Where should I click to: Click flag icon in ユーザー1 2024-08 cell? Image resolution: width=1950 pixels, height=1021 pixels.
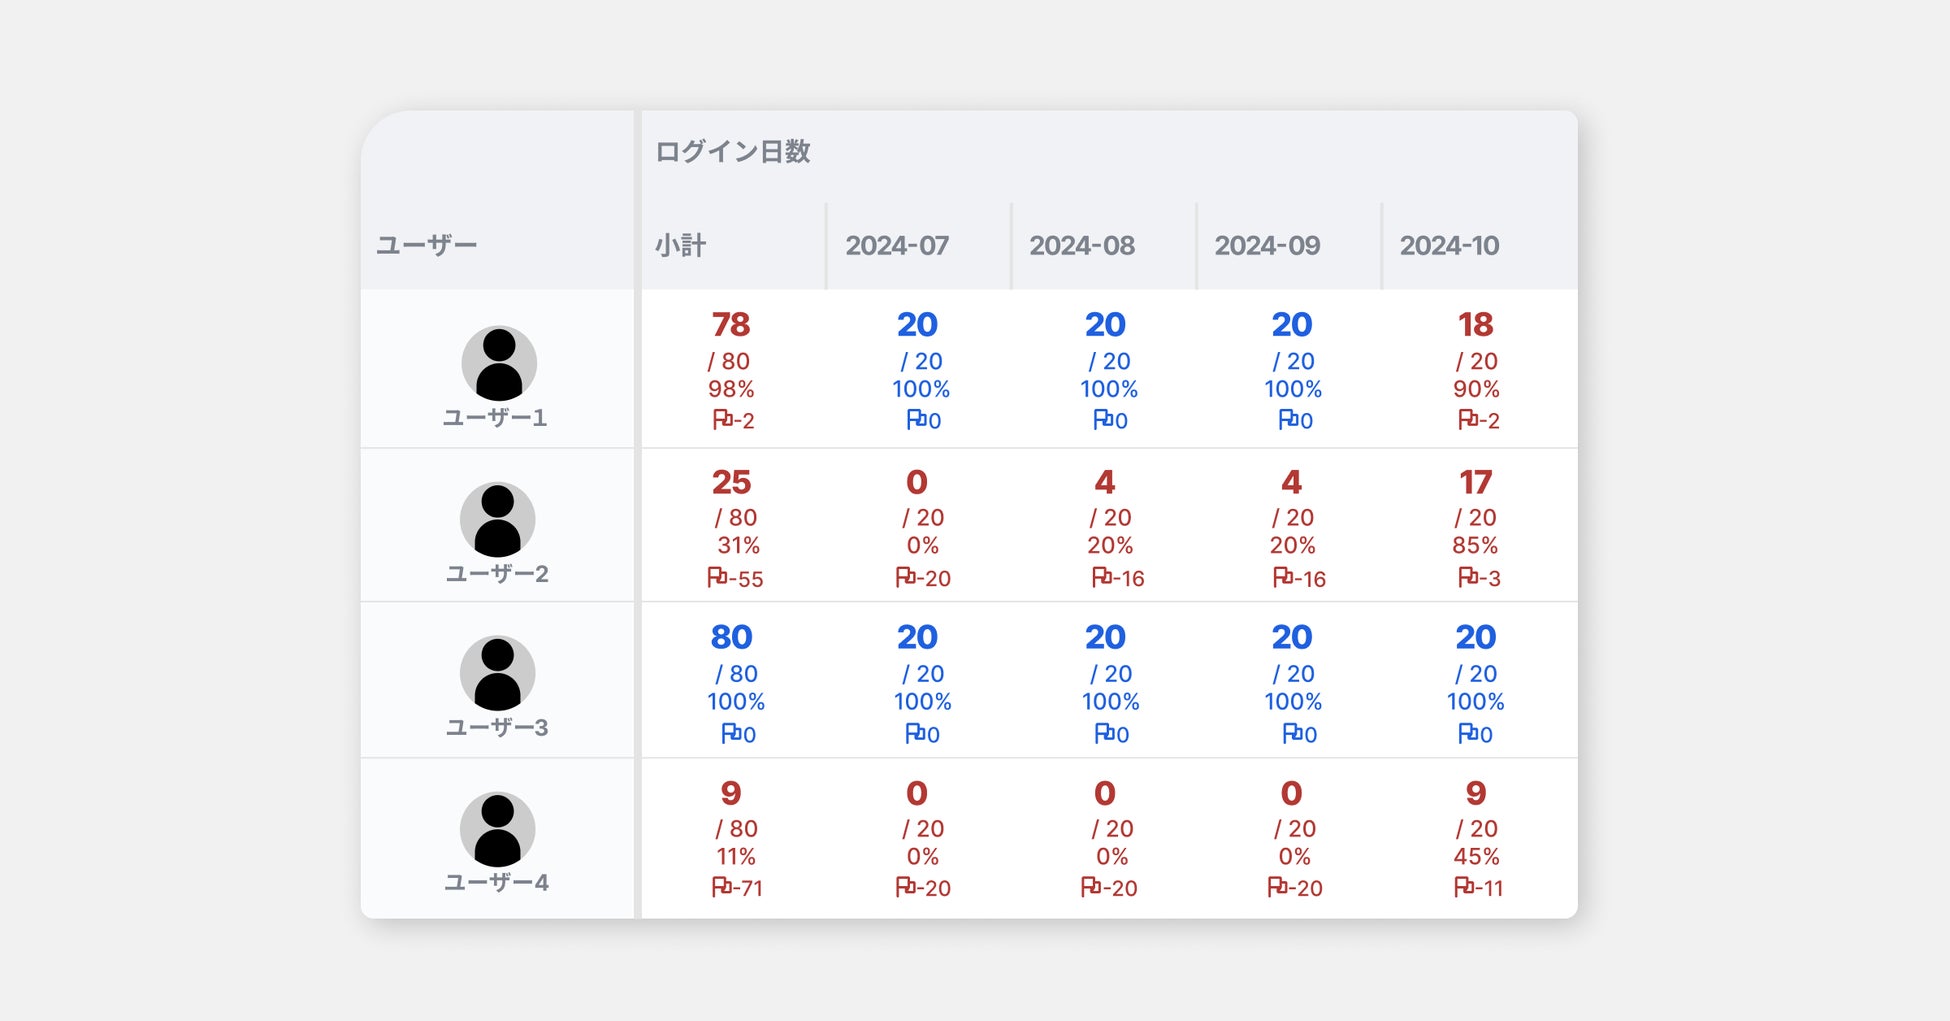tap(1102, 420)
